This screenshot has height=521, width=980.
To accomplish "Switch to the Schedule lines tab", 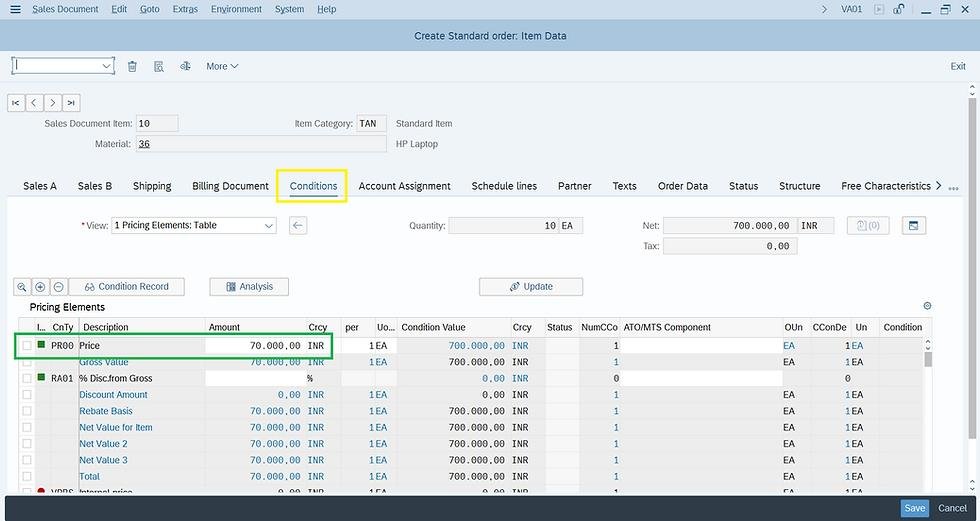I will [504, 186].
